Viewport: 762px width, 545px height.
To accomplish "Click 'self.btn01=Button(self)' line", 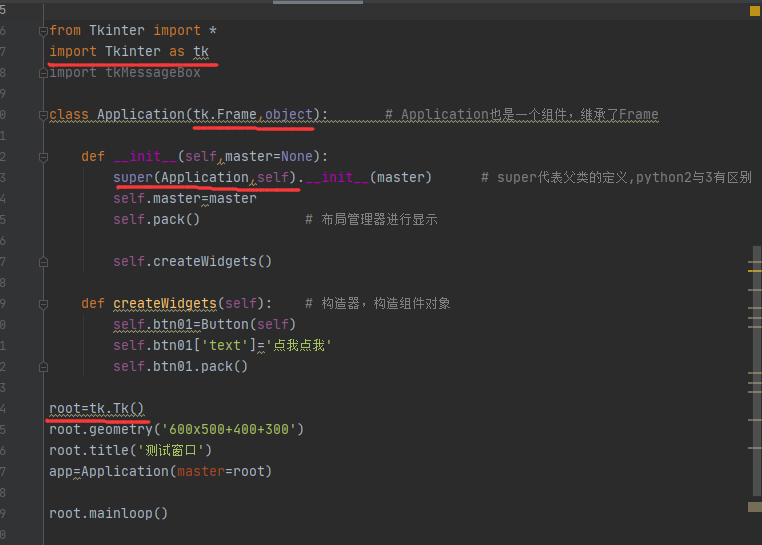I will pyautogui.click(x=205, y=324).
